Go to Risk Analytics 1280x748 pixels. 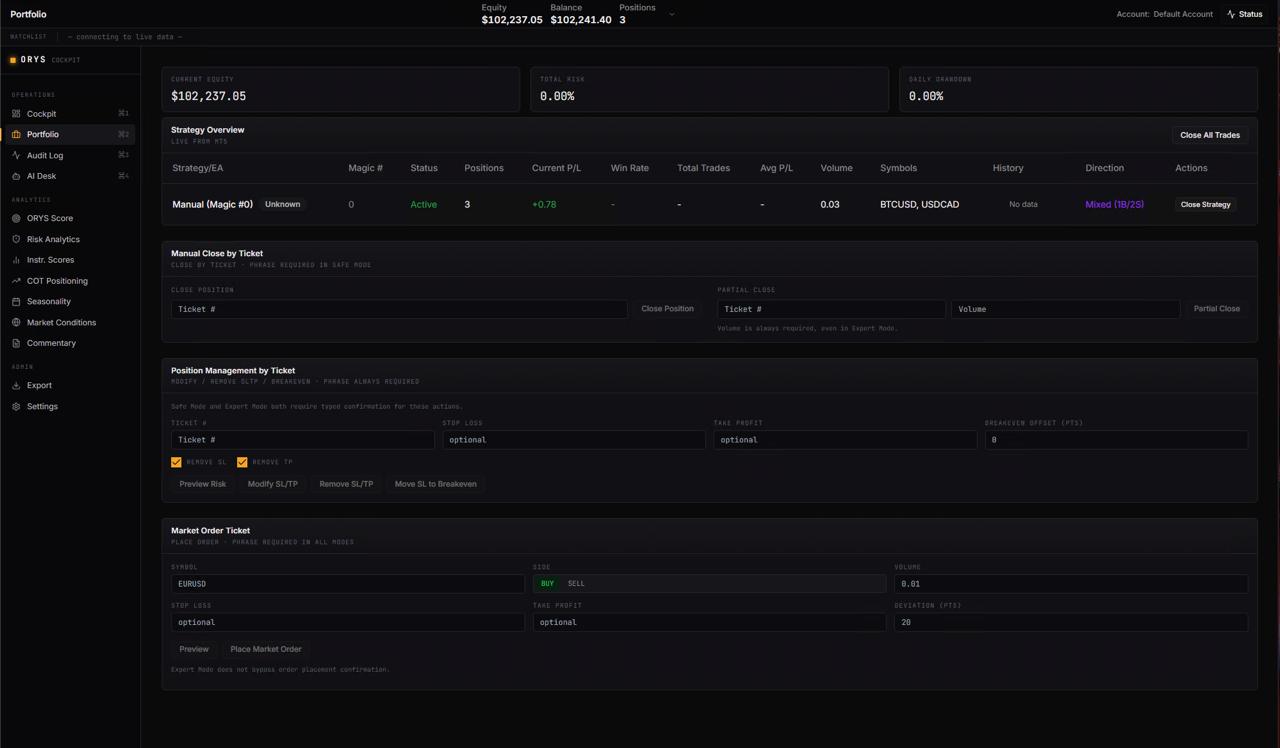pyautogui.click(x=69, y=239)
